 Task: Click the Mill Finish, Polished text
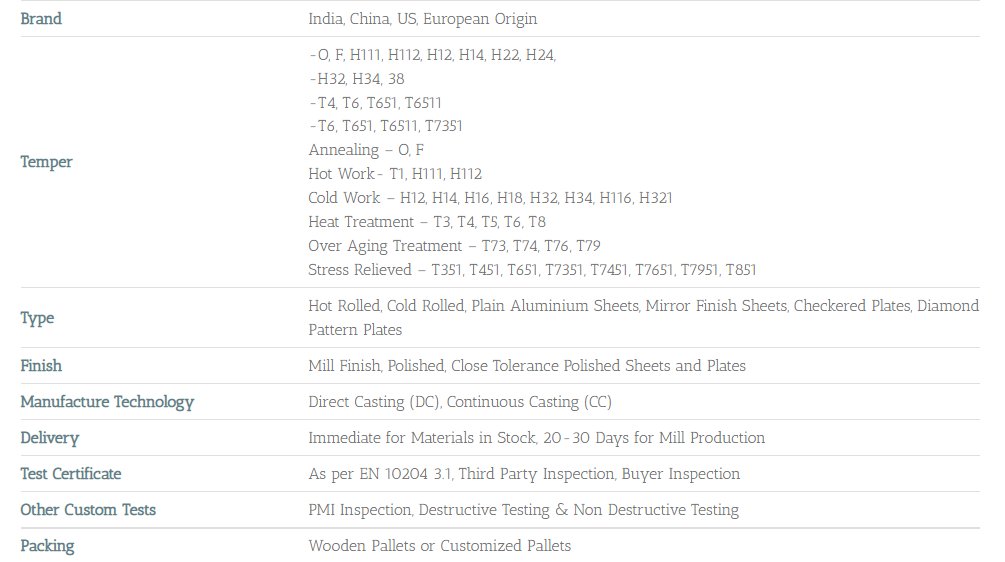(374, 366)
